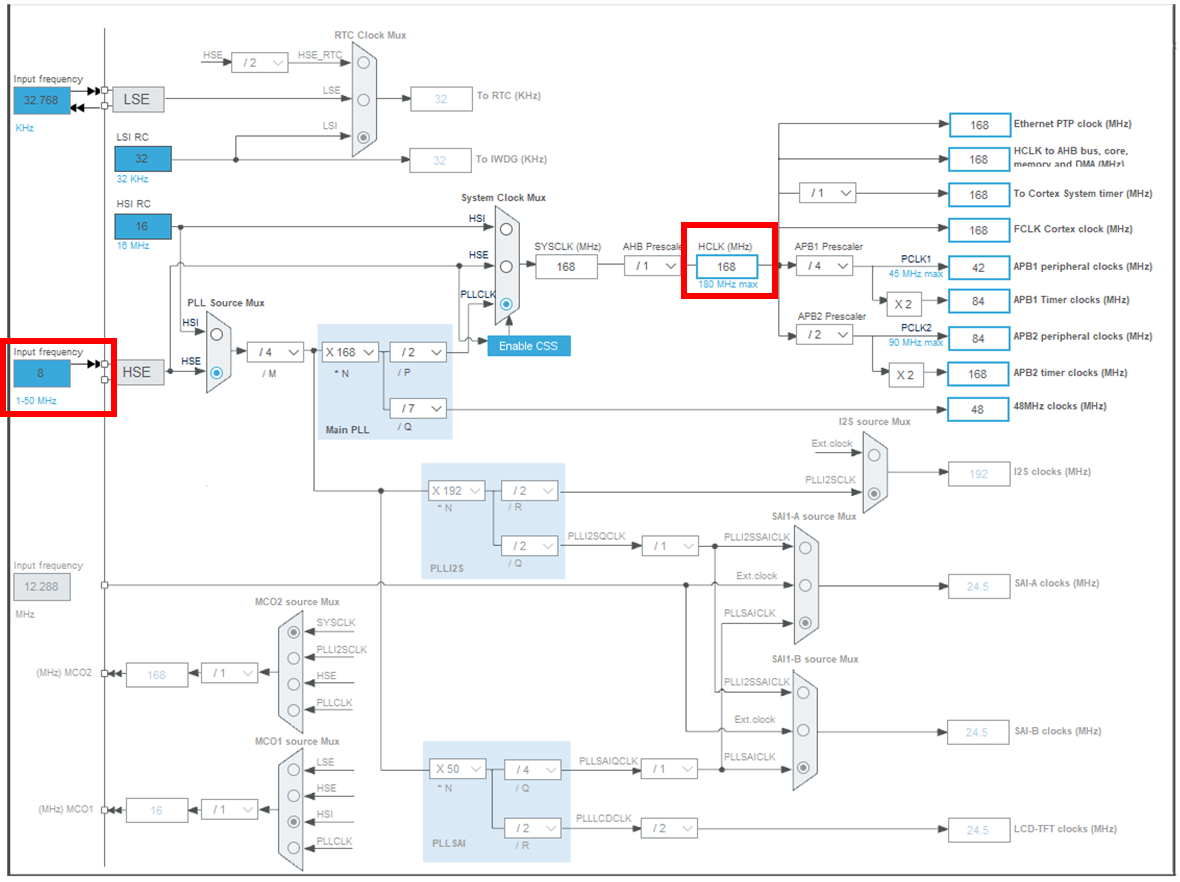Expand the Main PLL /Q divider dropdown
Viewport: 1180px width, 882px height.
click(418, 408)
